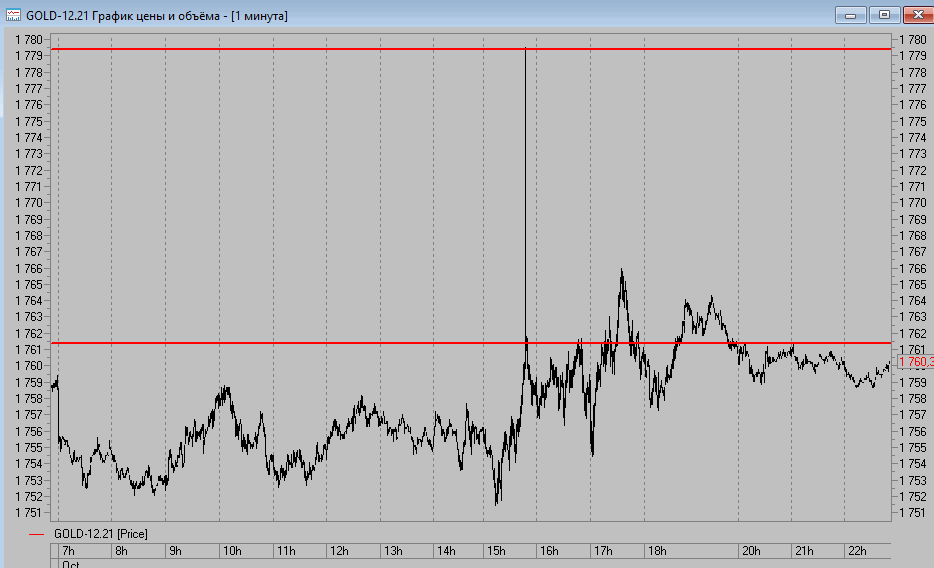Click the Oct date label below time axis
The width and height of the screenshot is (934, 568).
71,564
